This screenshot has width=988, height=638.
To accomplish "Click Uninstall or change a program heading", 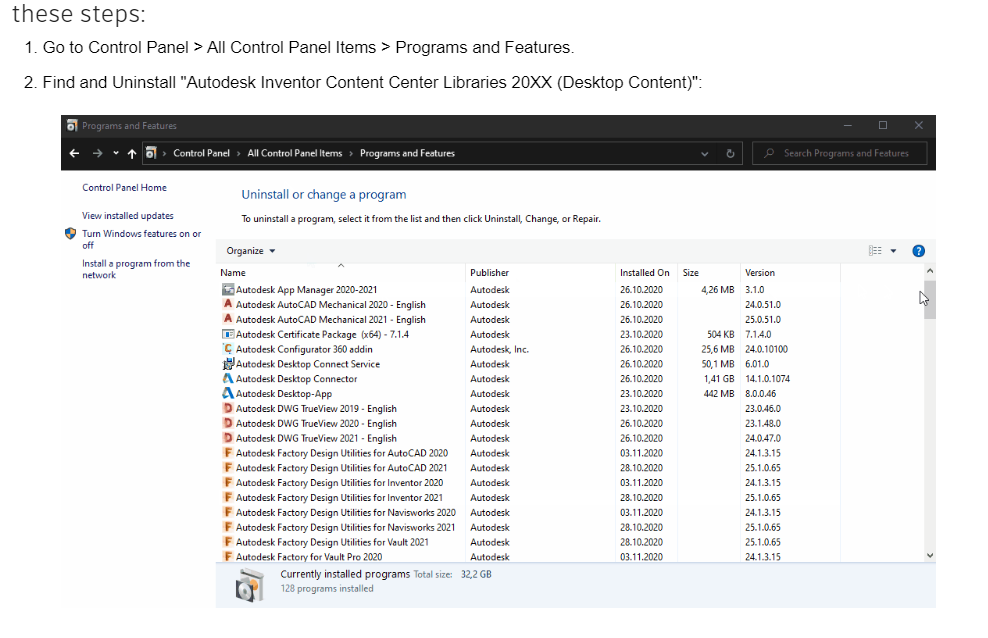I will click(324, 195).
